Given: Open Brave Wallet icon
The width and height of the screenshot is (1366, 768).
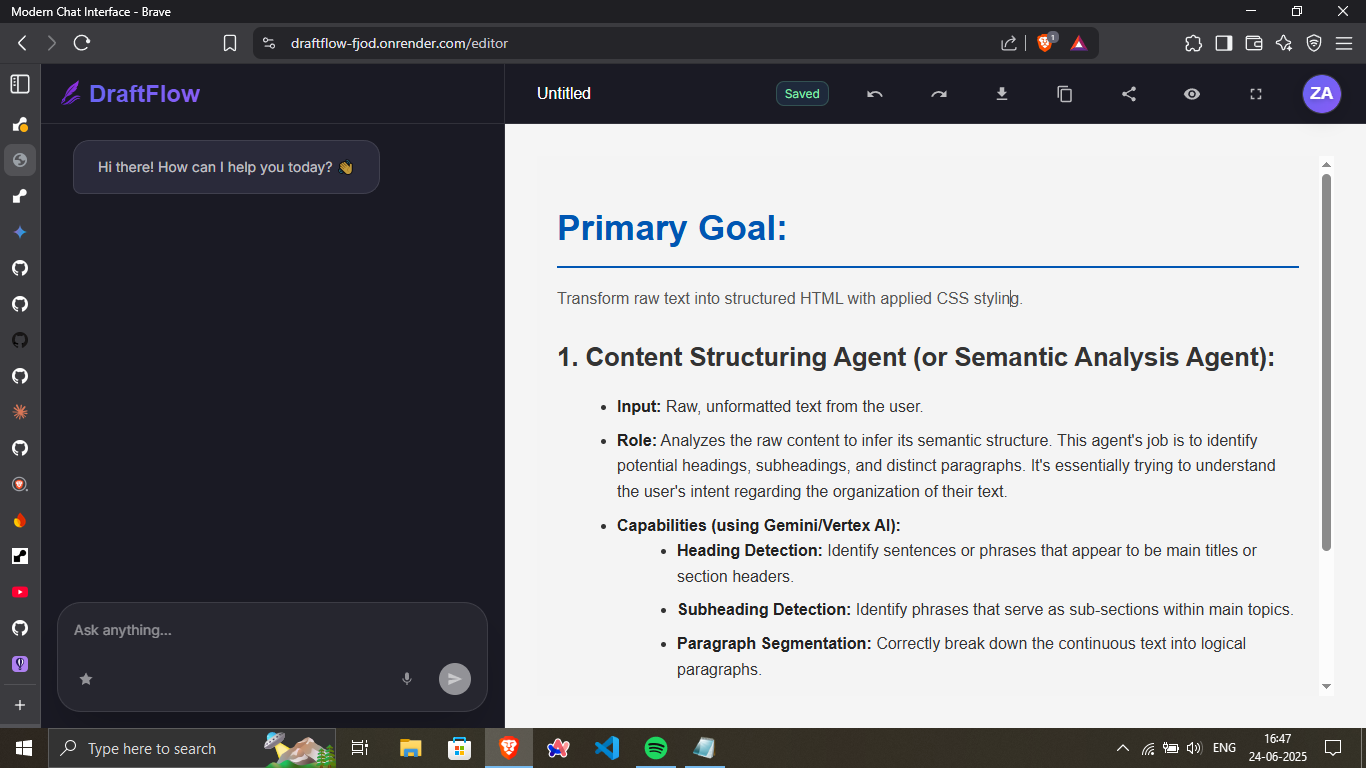Looking at the screenshot, I should click(1254, 43).
